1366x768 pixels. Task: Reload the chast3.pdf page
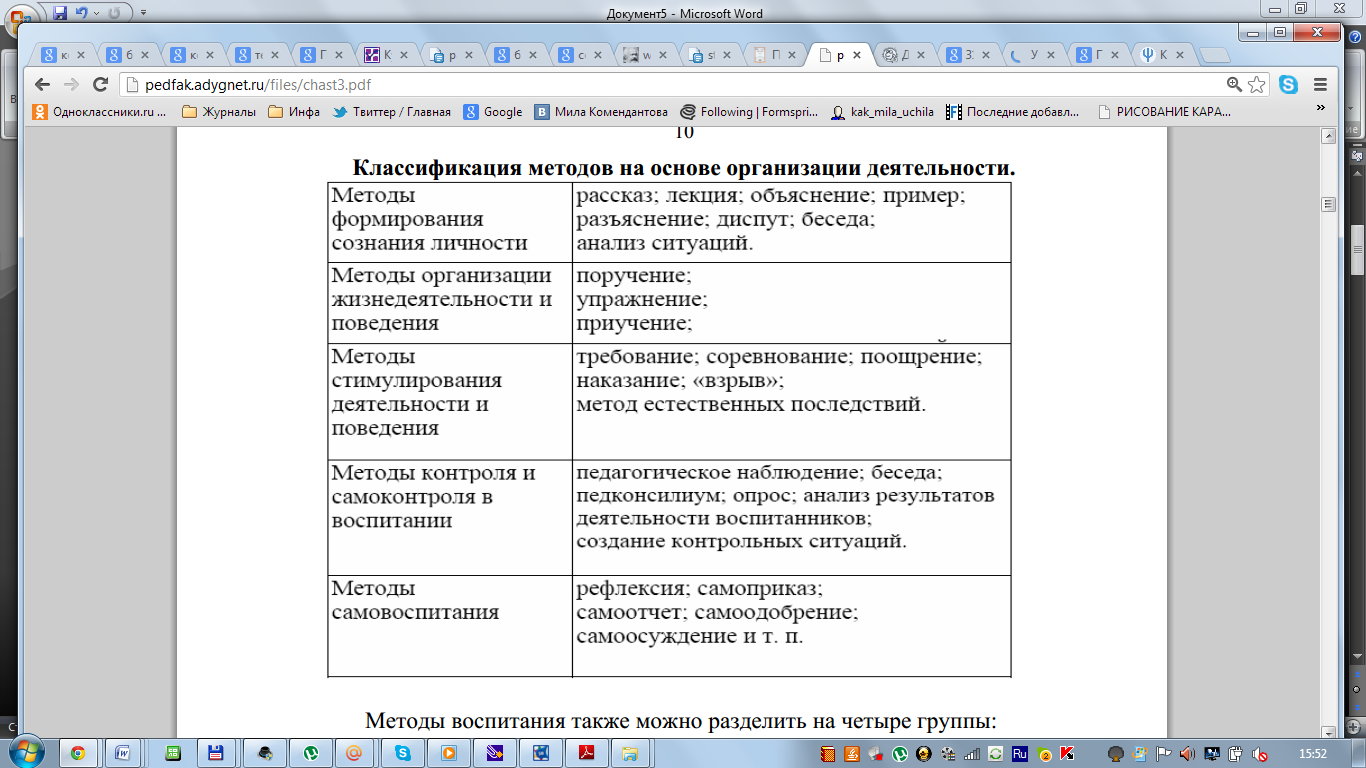click(x=100, y=85)
